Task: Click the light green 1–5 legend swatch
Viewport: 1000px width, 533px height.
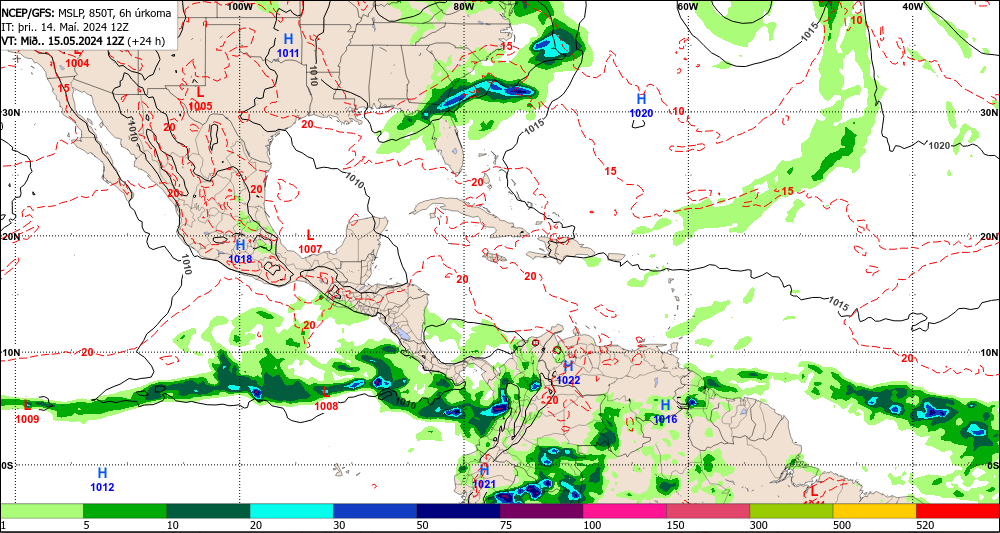Action: pos(41,511)
